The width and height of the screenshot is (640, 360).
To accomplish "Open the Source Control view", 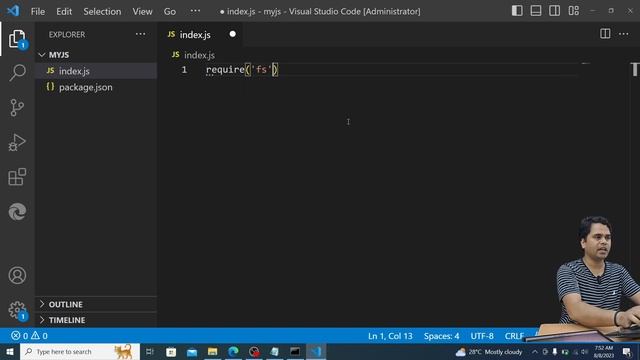I will pyautogui.click(x=17, y=108).
